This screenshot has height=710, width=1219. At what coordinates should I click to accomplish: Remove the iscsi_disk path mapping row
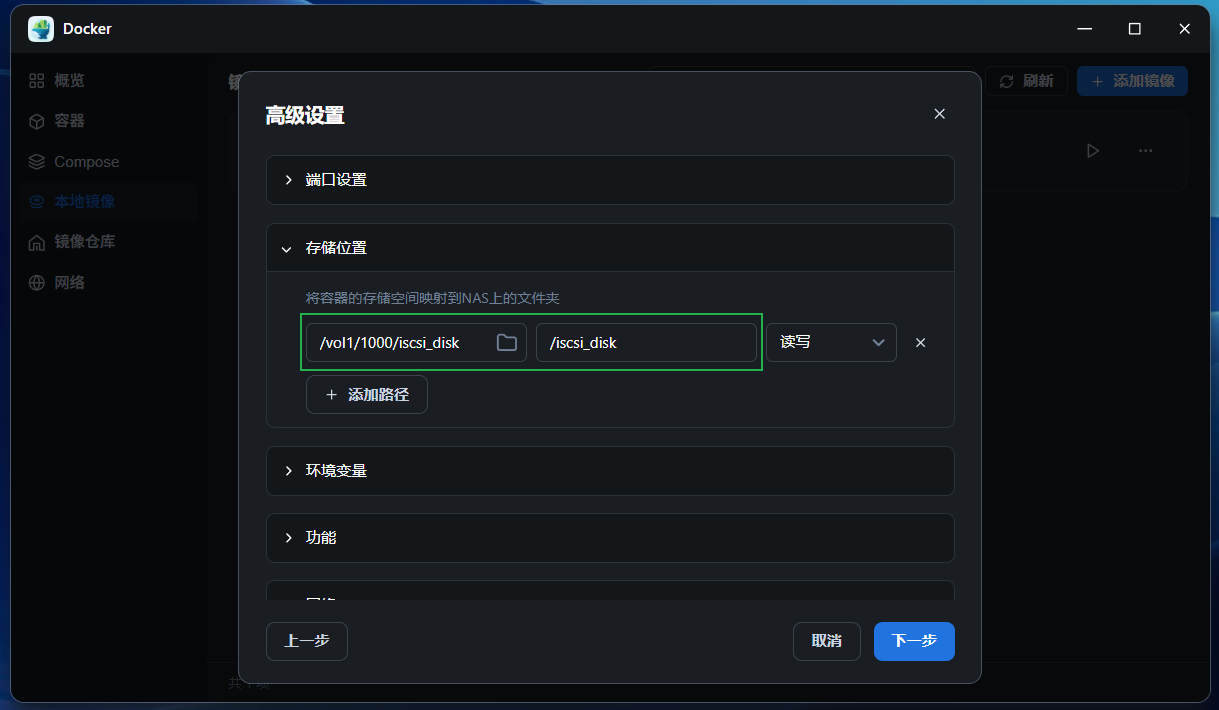point(921,343)
